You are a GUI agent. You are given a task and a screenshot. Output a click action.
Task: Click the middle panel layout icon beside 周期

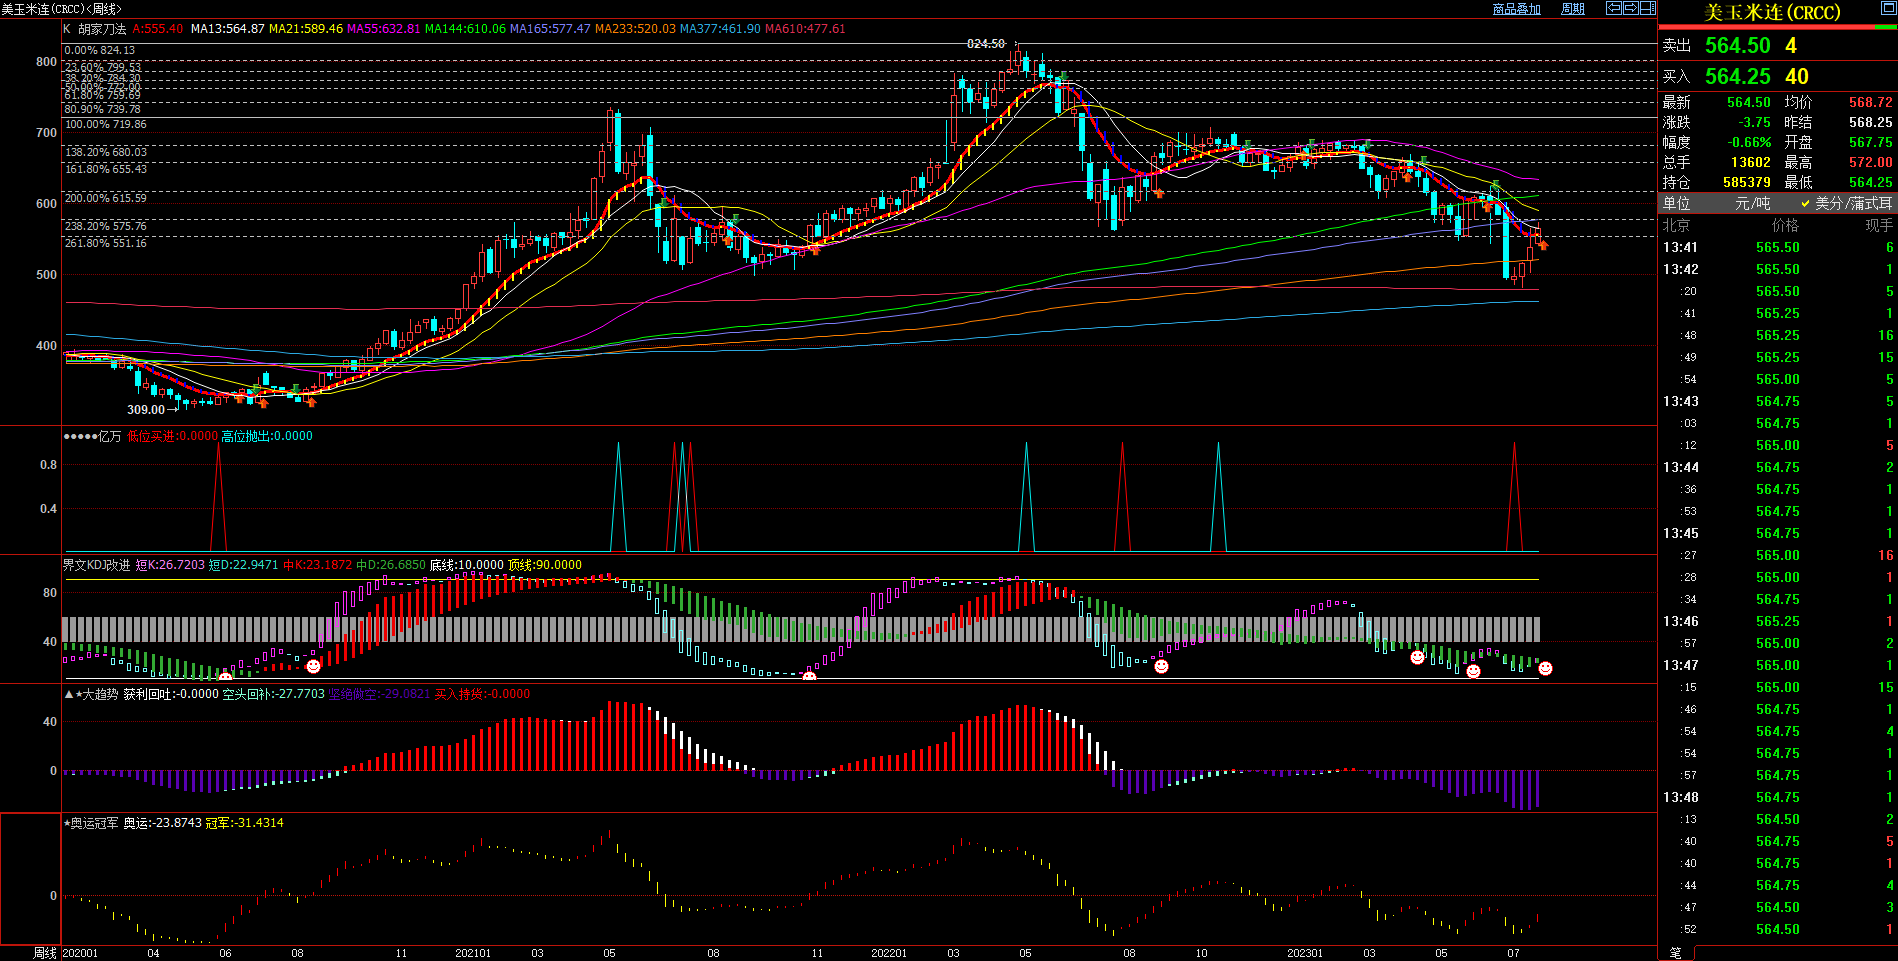pyautogui.click(x=1631, y=8)
